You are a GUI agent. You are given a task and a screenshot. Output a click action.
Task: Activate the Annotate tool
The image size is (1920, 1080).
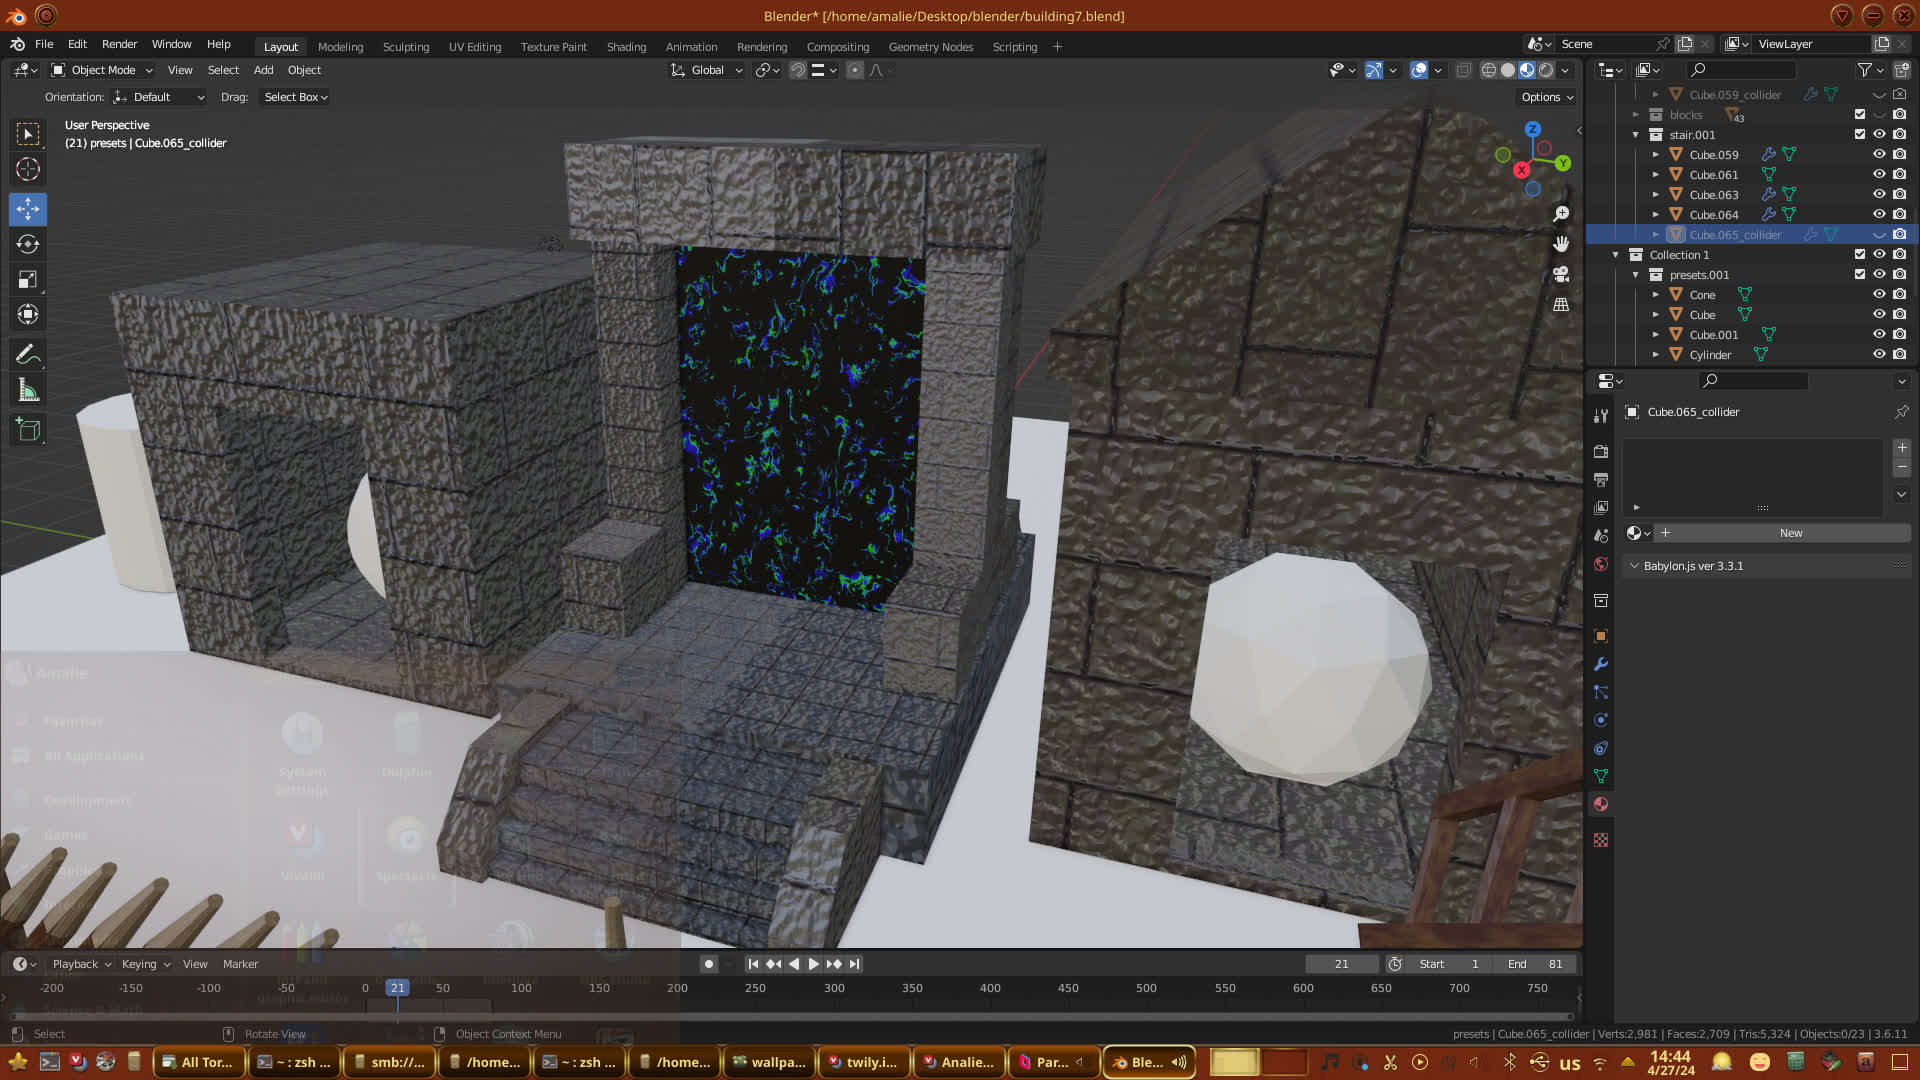tap(28, 355)
